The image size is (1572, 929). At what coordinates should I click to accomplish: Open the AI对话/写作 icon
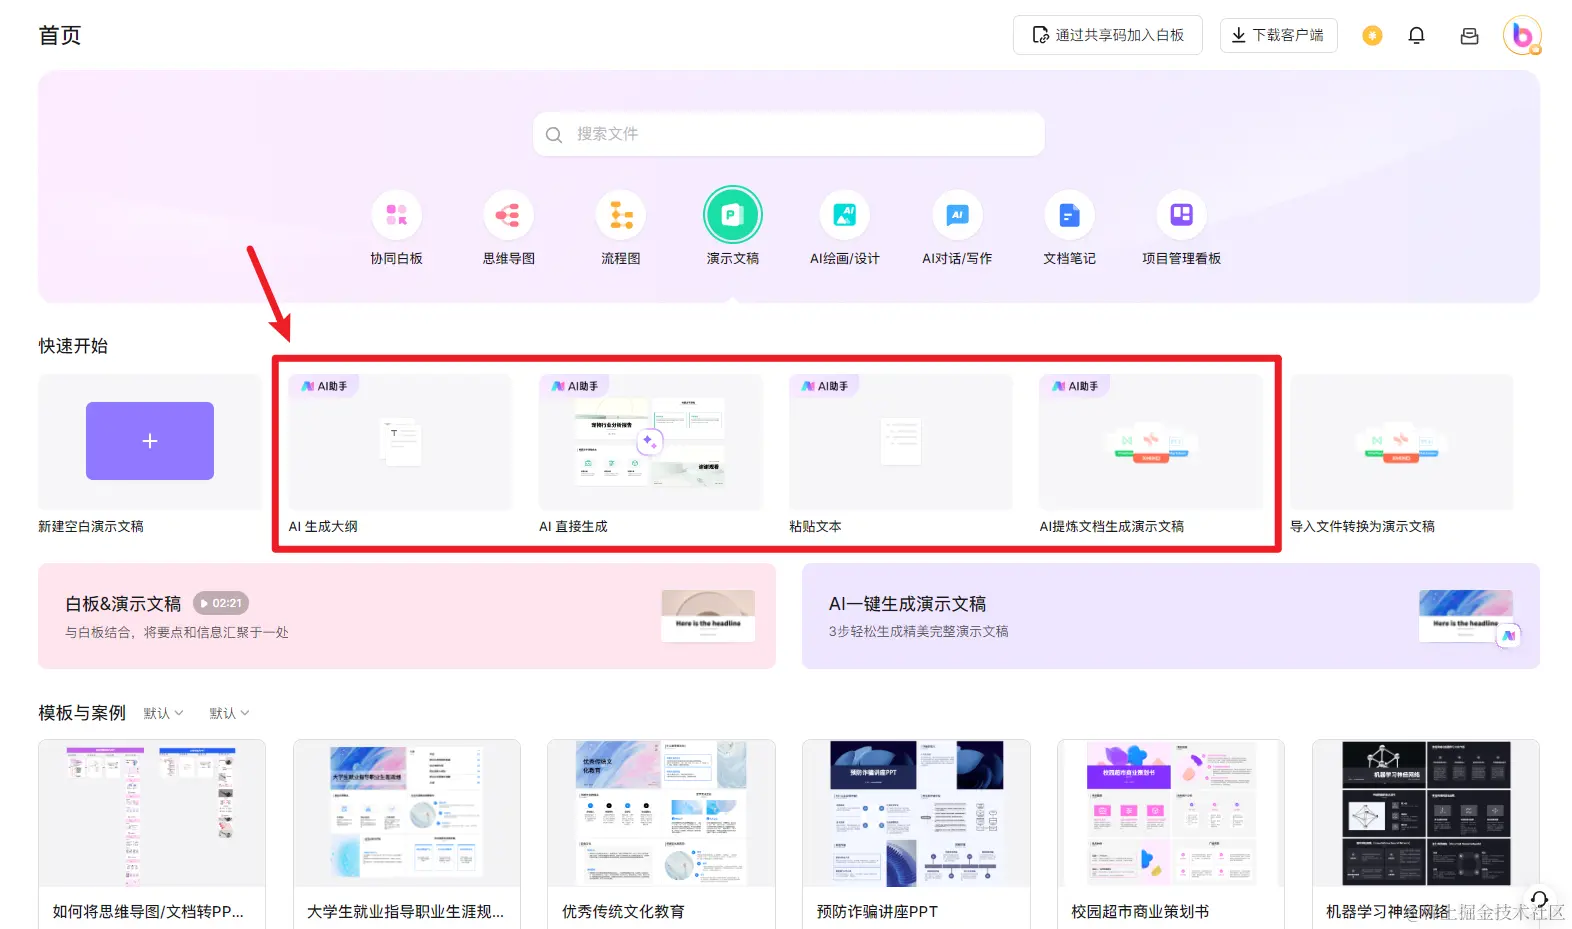click(957, 215)
